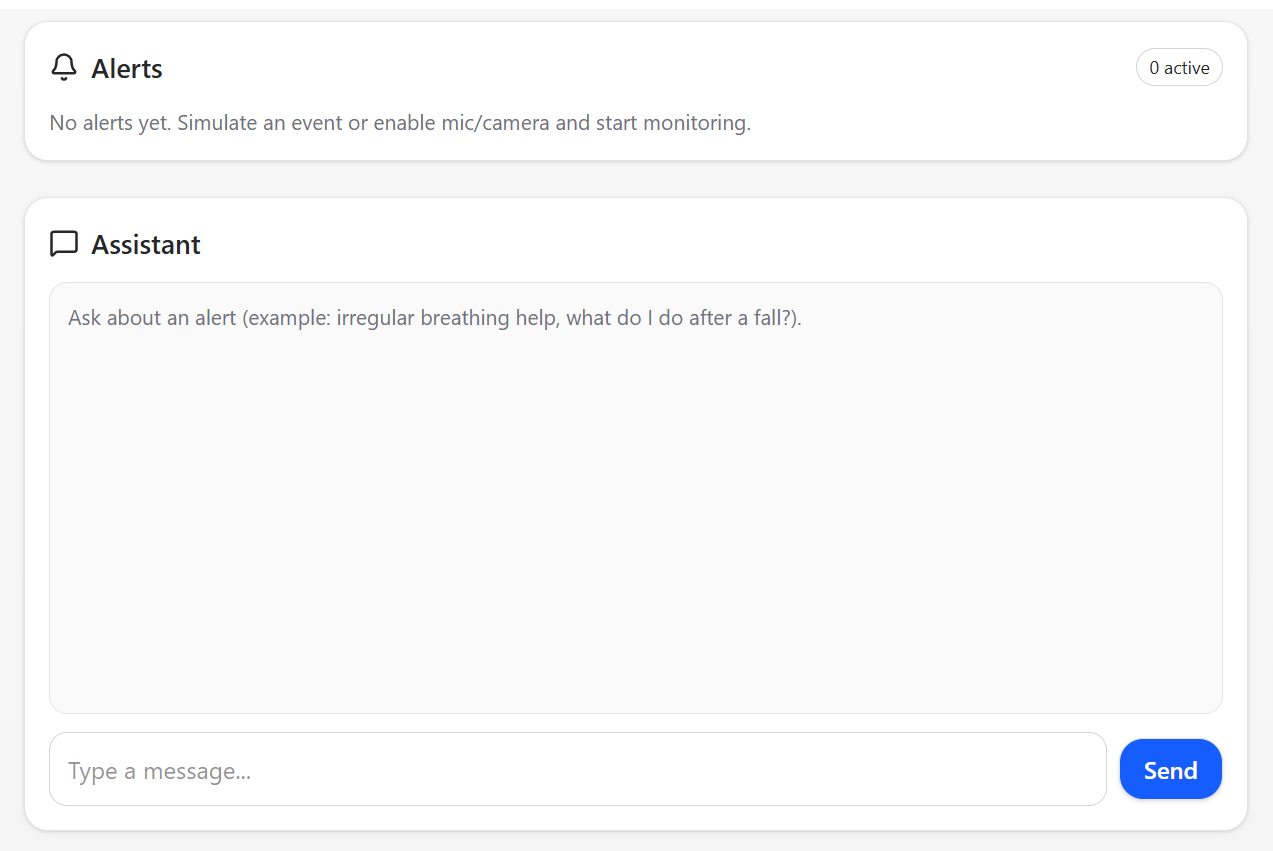
Task: Send the message with the Send button
Action: [x=1171, y=769]
